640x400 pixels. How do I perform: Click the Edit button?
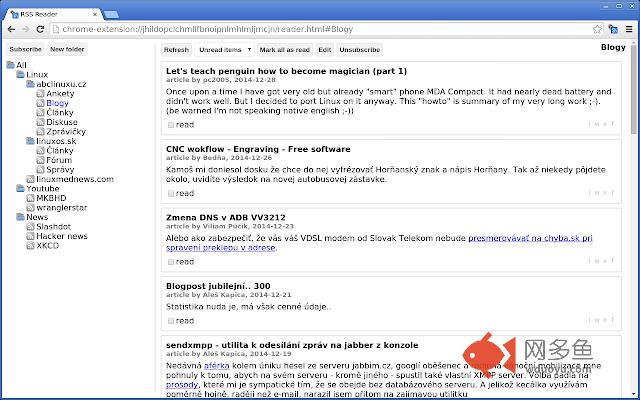[x=324, y=50]
